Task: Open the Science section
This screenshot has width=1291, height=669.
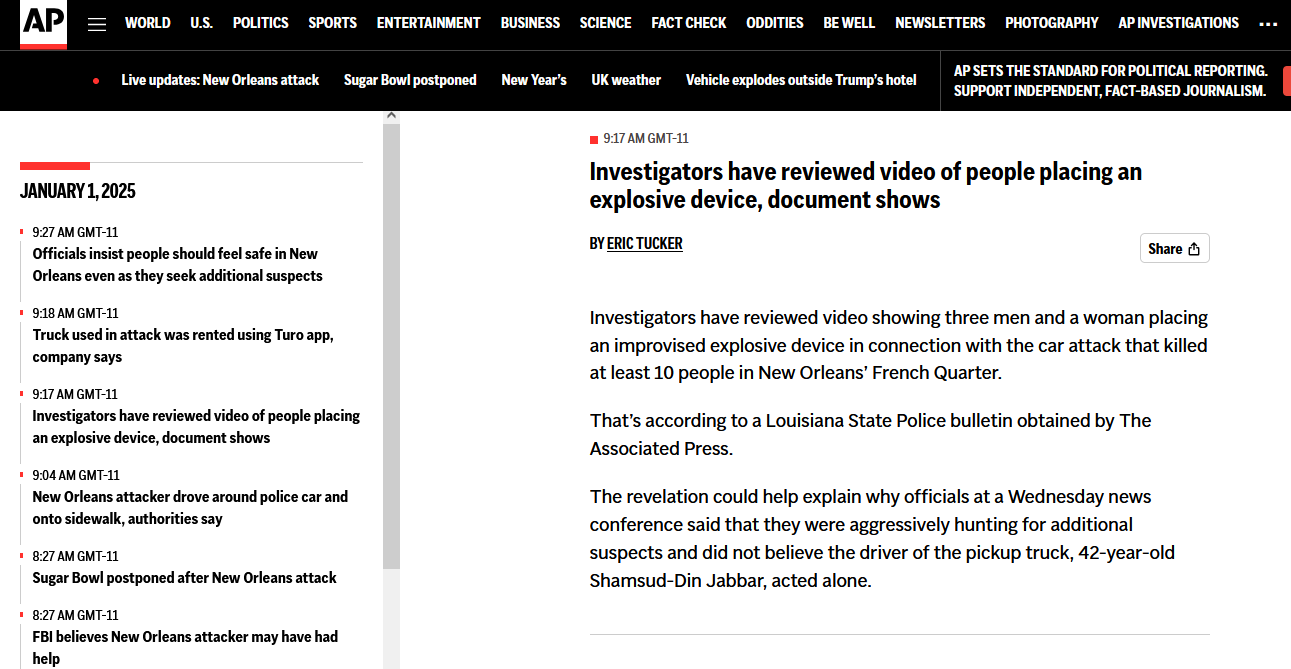Action: [605, 23]
